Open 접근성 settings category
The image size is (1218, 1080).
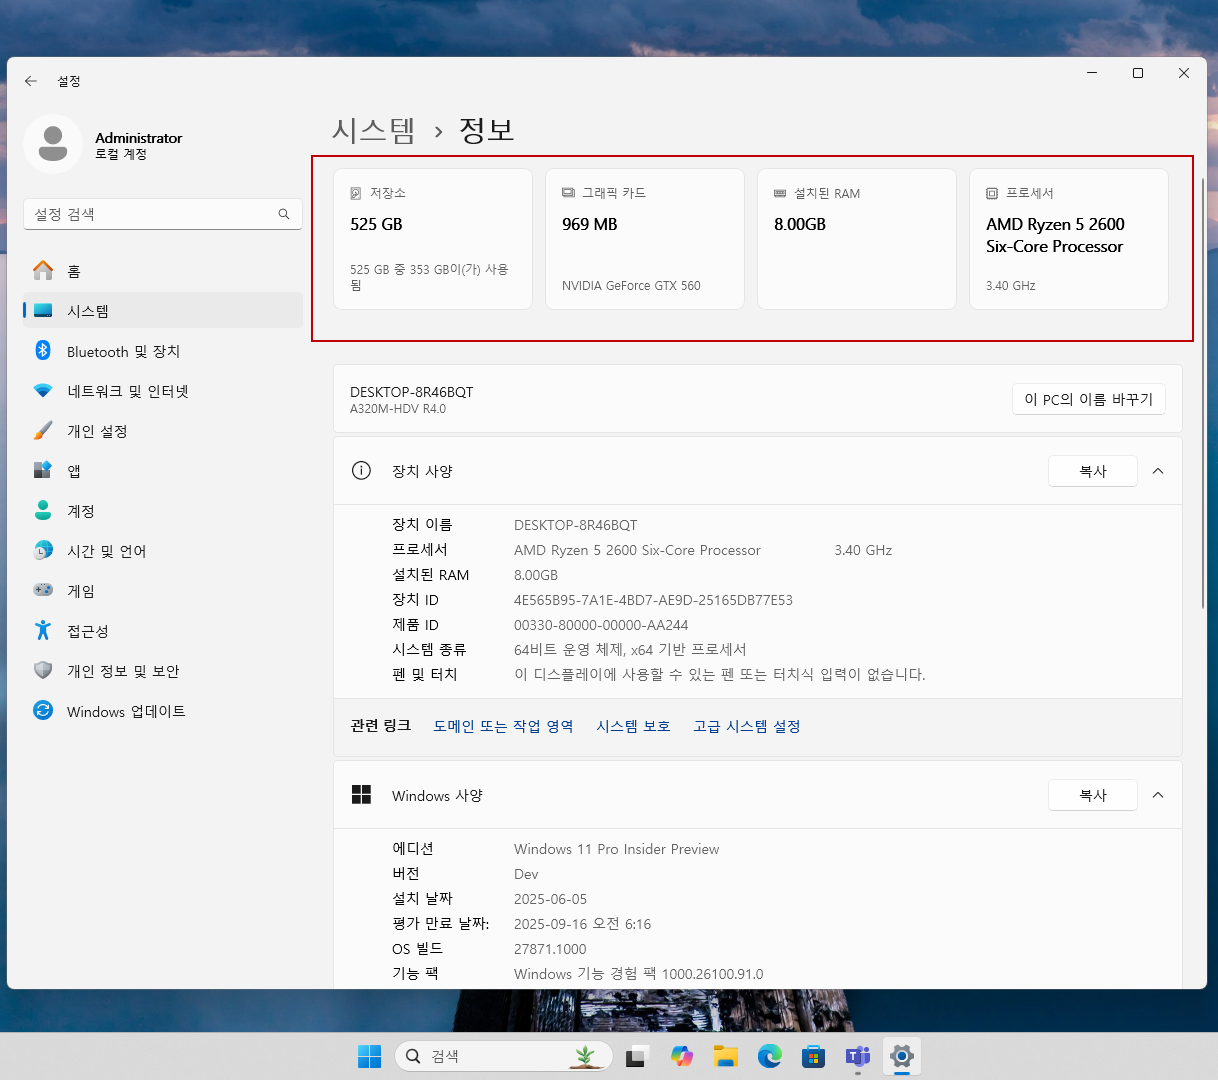point(163,631)
